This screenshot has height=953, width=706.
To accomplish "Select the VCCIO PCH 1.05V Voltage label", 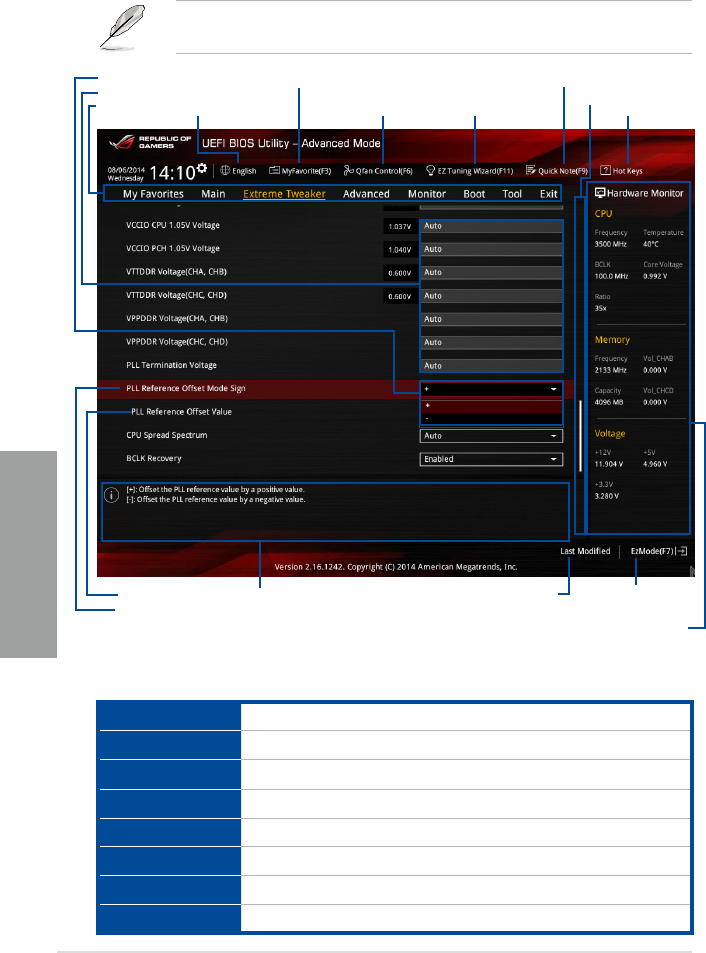I will (173, 249).
